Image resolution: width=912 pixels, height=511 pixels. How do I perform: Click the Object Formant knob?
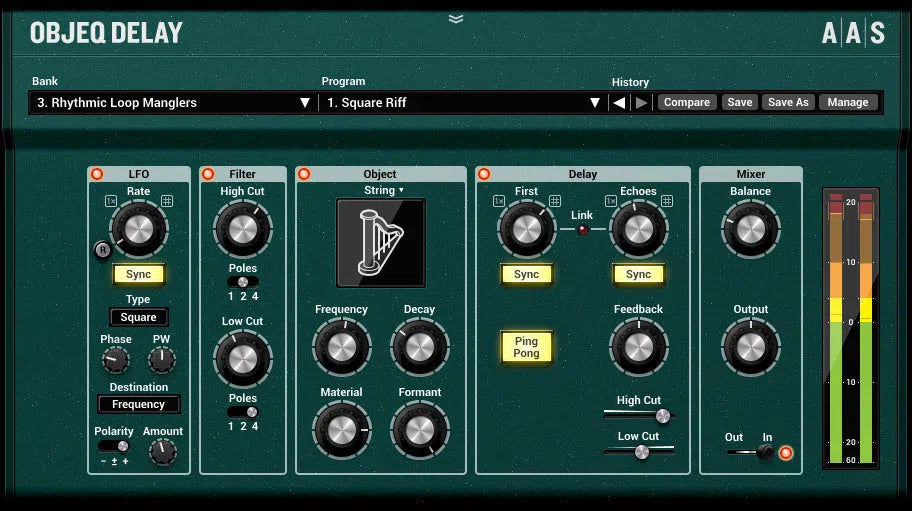click(419, 430)
